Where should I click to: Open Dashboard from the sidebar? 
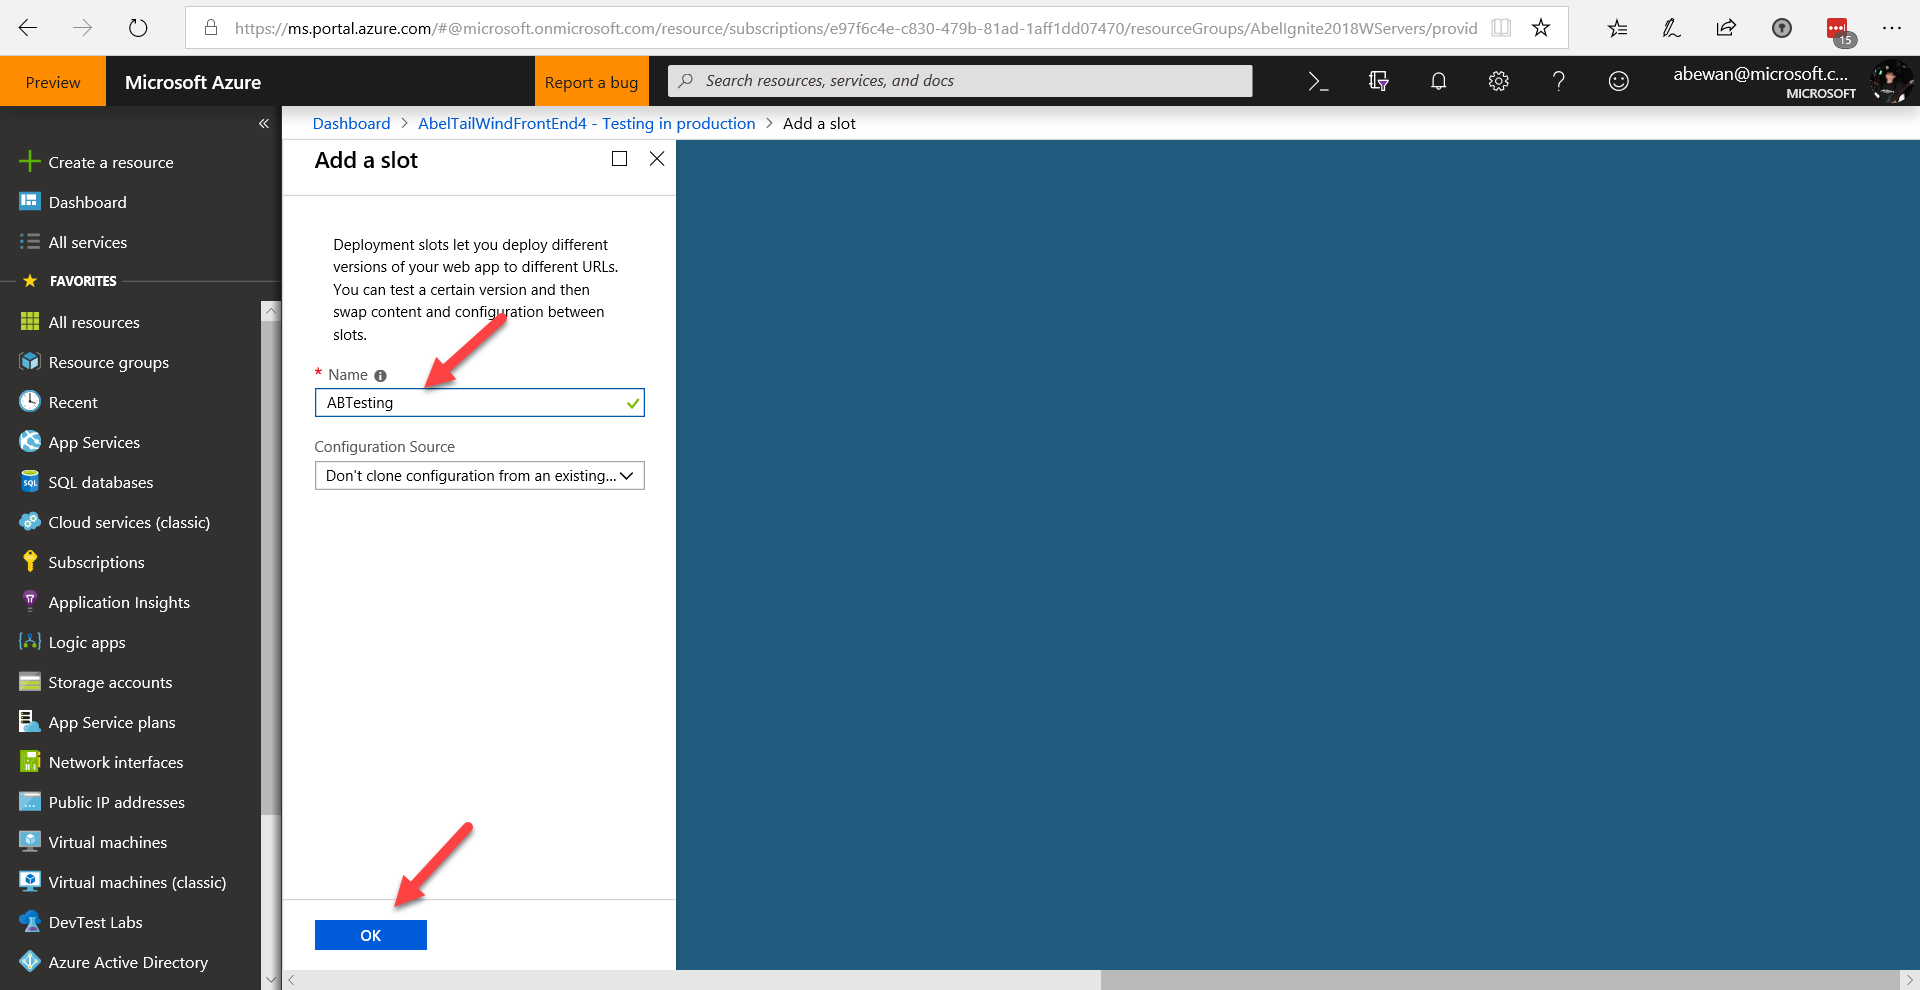coord(88,202)
